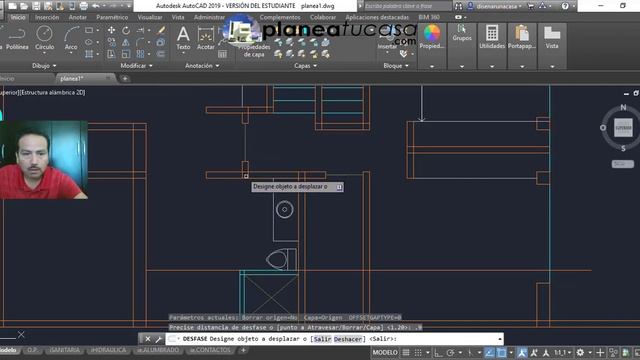Toggle polar tracking in status bar
Viewport: 640px width, 360px height.
[450, 352]
